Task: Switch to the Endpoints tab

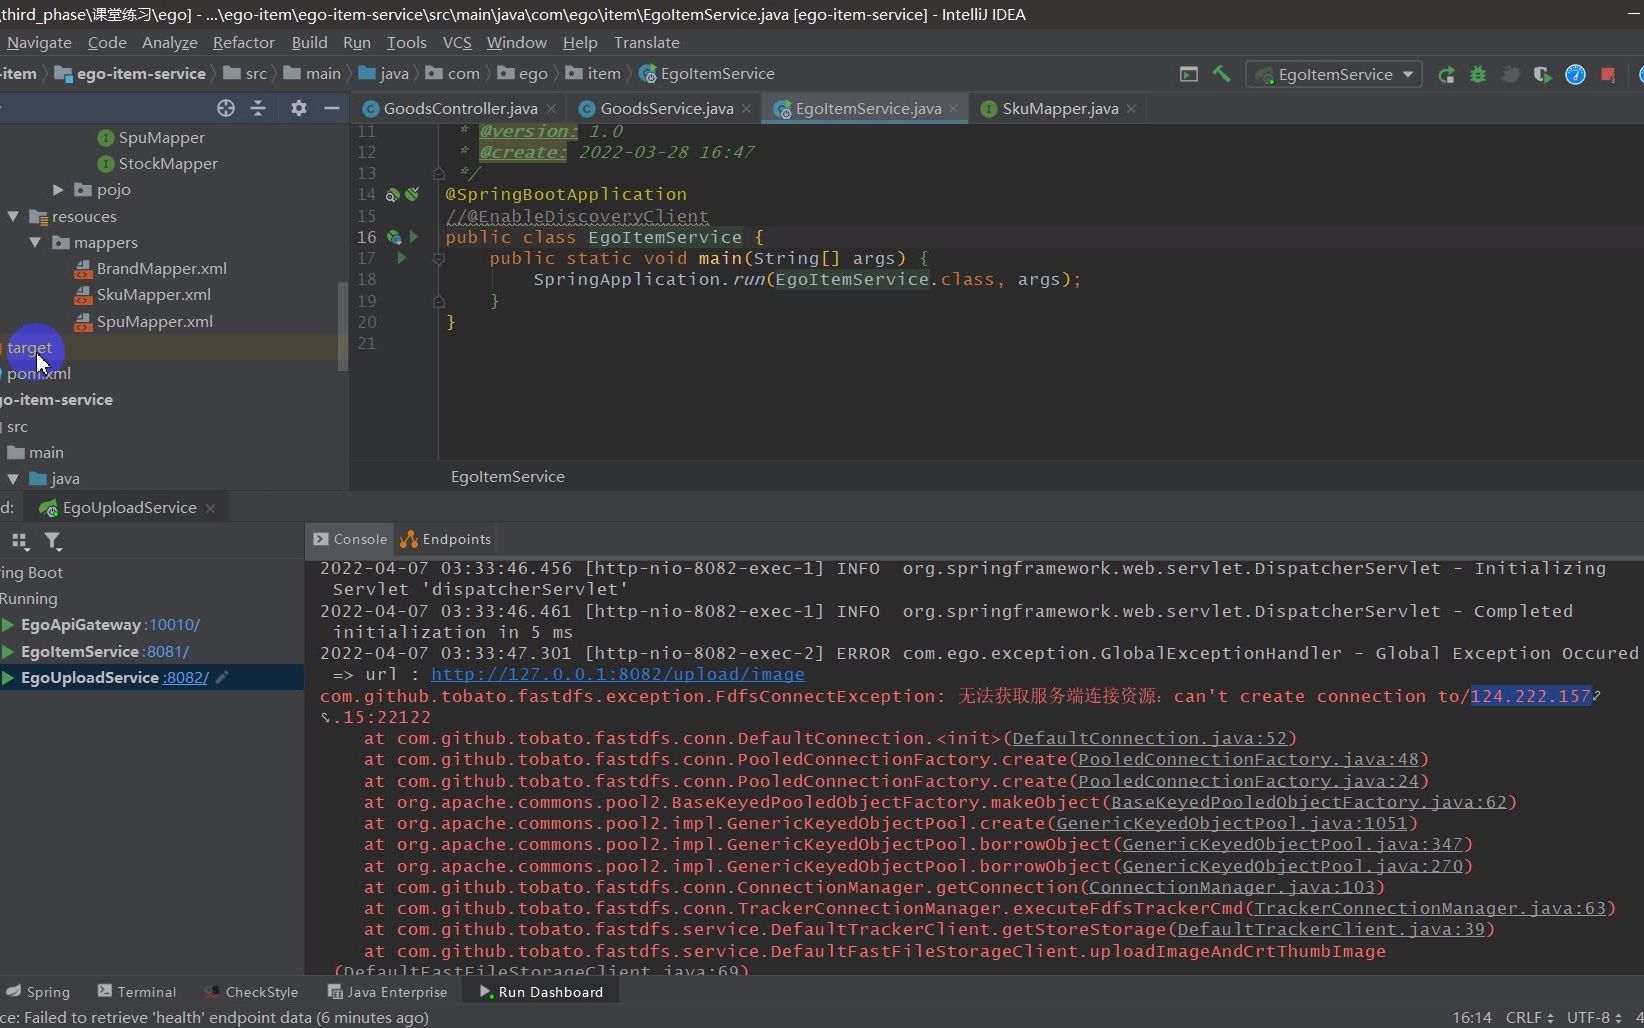Action: [x=446, y=539]
